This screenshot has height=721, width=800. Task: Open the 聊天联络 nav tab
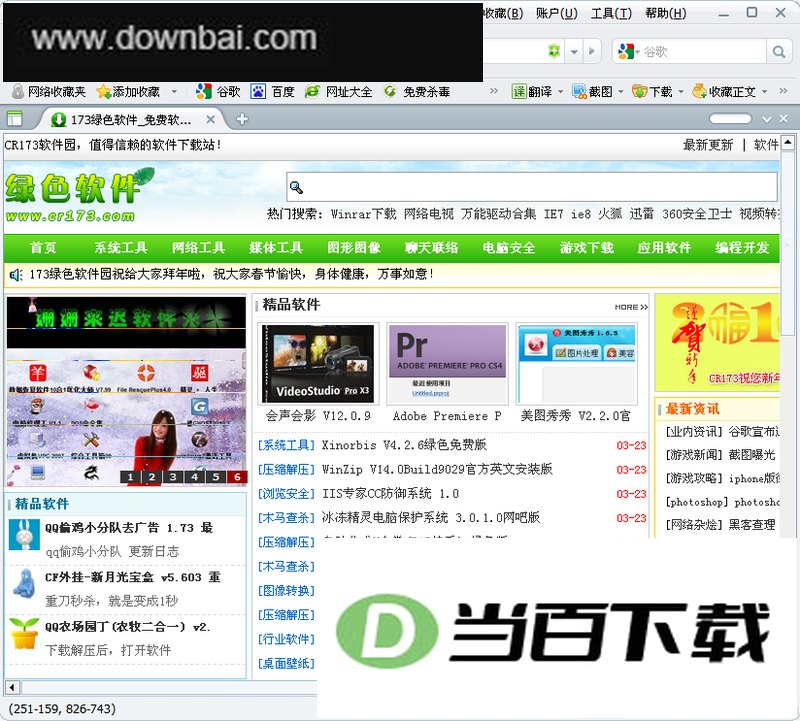431,248
